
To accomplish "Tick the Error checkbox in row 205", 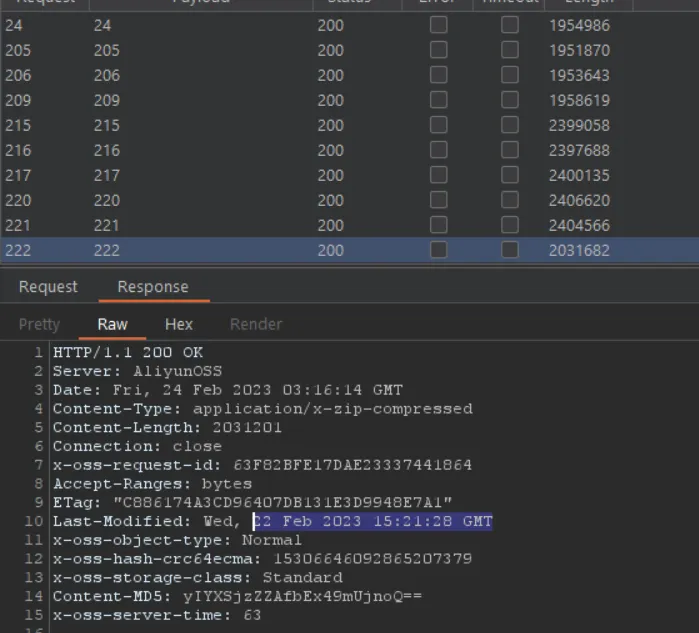I will [x=439, y=50].
